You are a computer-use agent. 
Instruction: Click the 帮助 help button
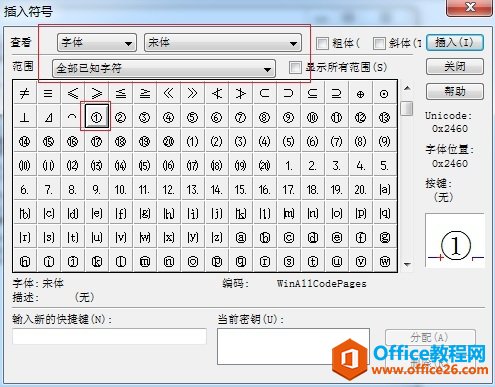point(455,91)
